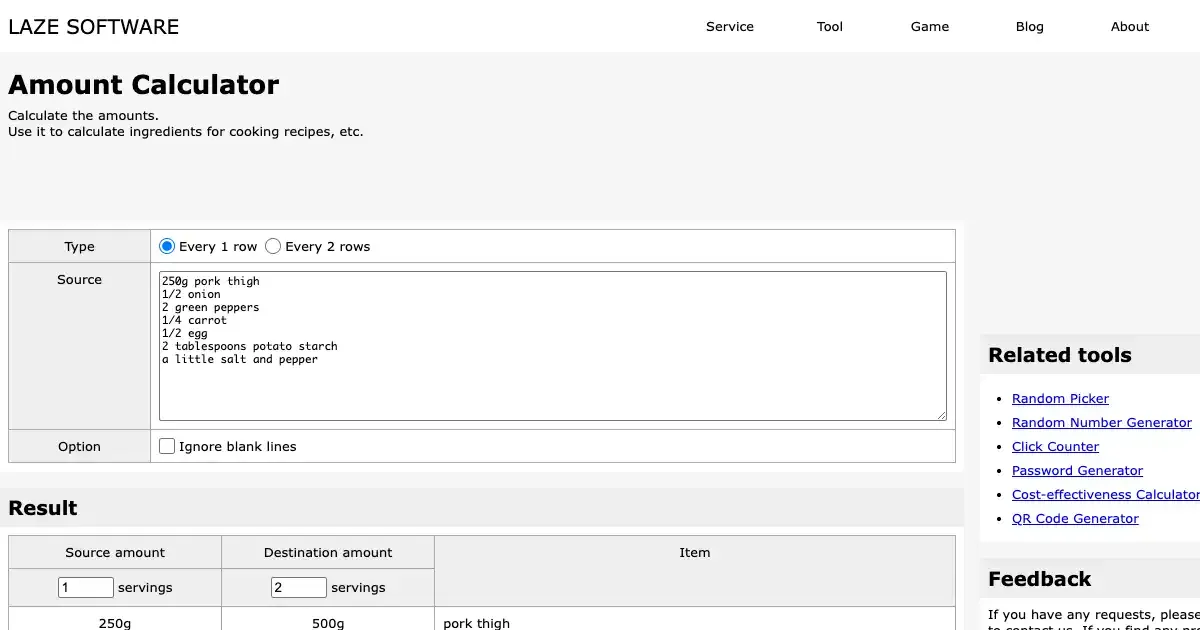Select the Every 2 rows option
The height and width of the screenshot is (630, 1200).
point(273,246)
